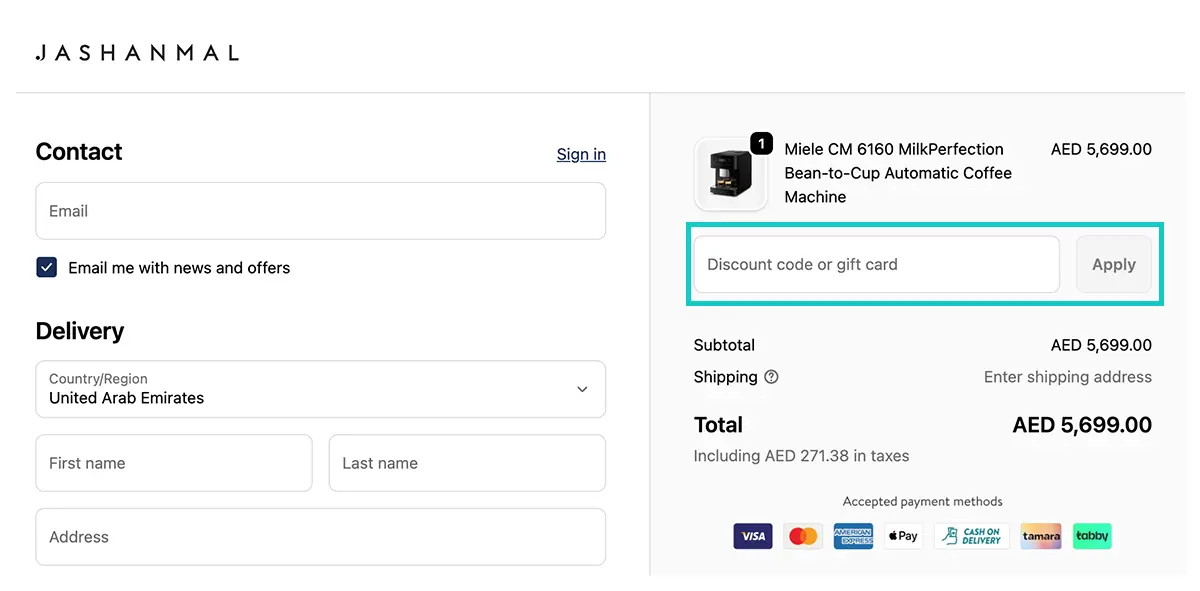
Task: Click the Miele CM 6160 product name
Action: (x=898, y=173)
